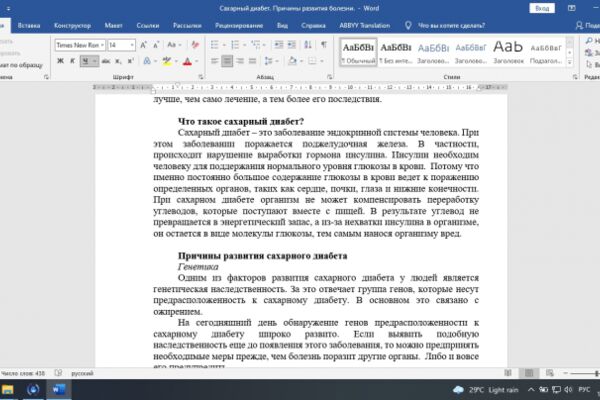Align text to the left

click(x=215, y=61)
